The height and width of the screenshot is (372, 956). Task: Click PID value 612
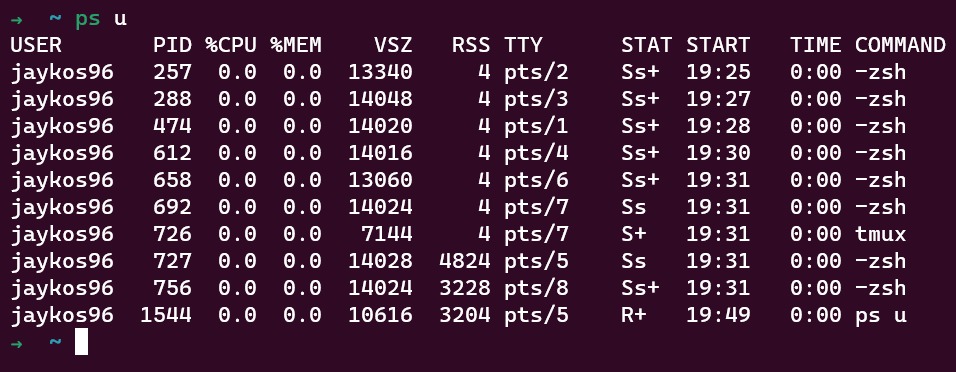point(173,153)
